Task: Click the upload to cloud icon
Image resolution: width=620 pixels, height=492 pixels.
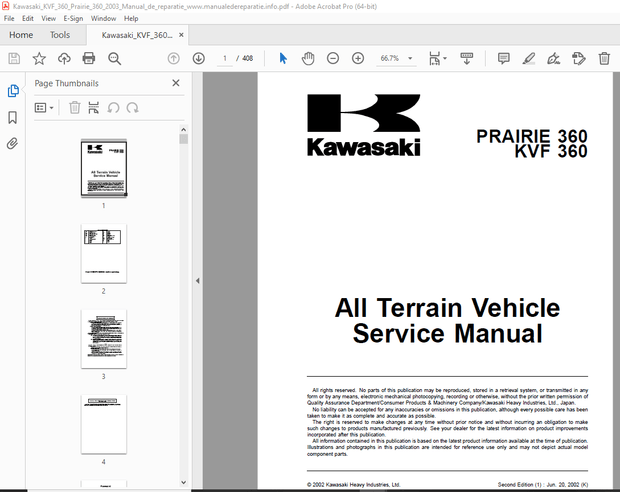Action: point(64,59)
